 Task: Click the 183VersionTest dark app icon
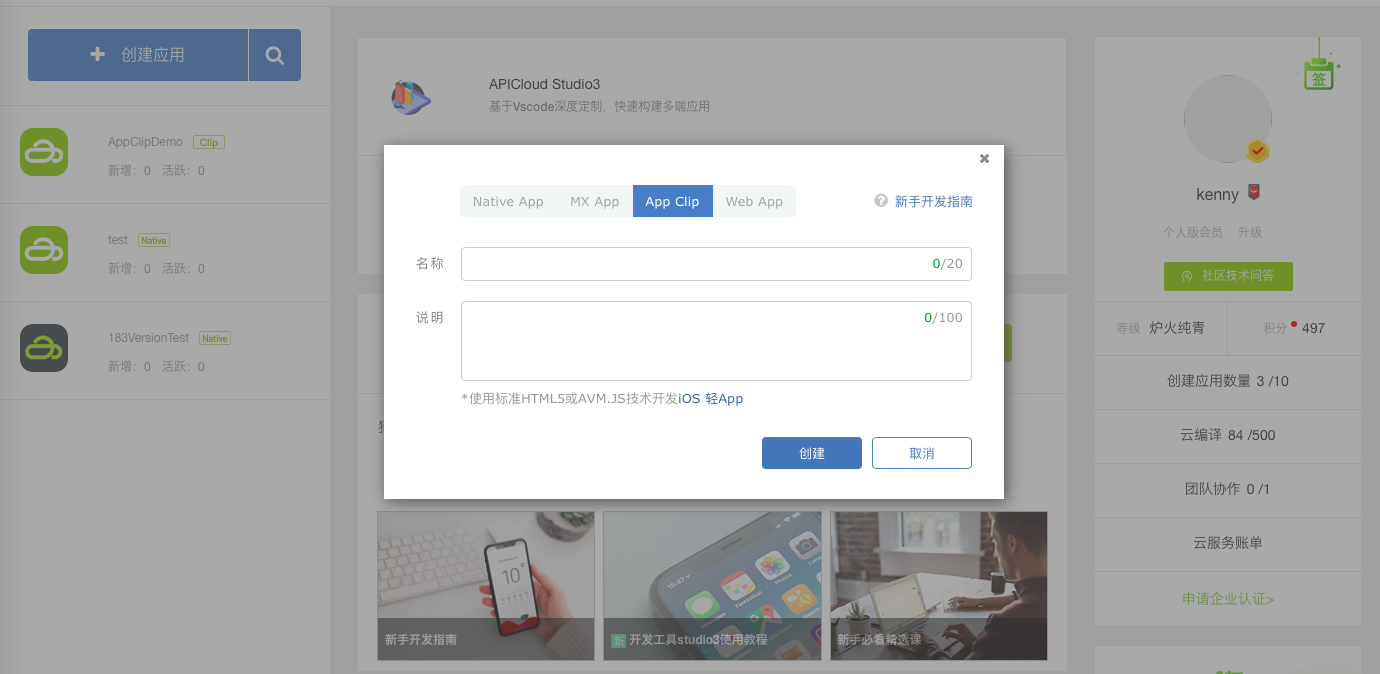click(x=44, y=348)
